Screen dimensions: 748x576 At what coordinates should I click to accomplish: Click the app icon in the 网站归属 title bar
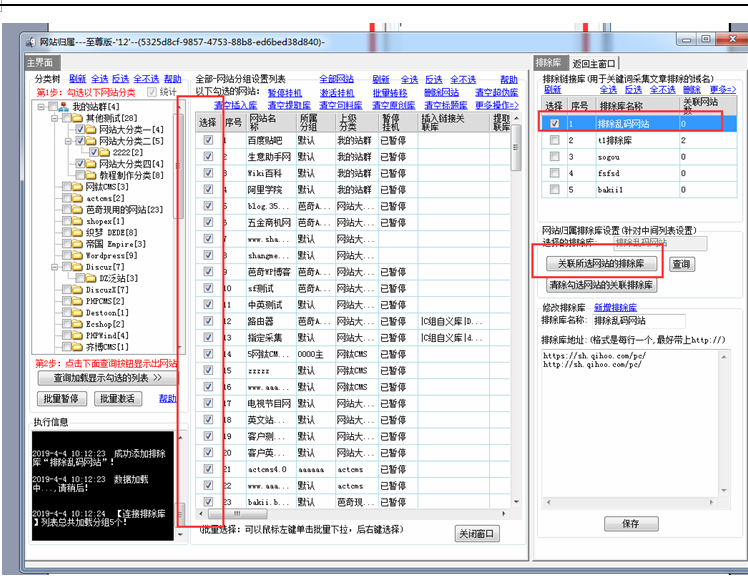click(31, 42)
